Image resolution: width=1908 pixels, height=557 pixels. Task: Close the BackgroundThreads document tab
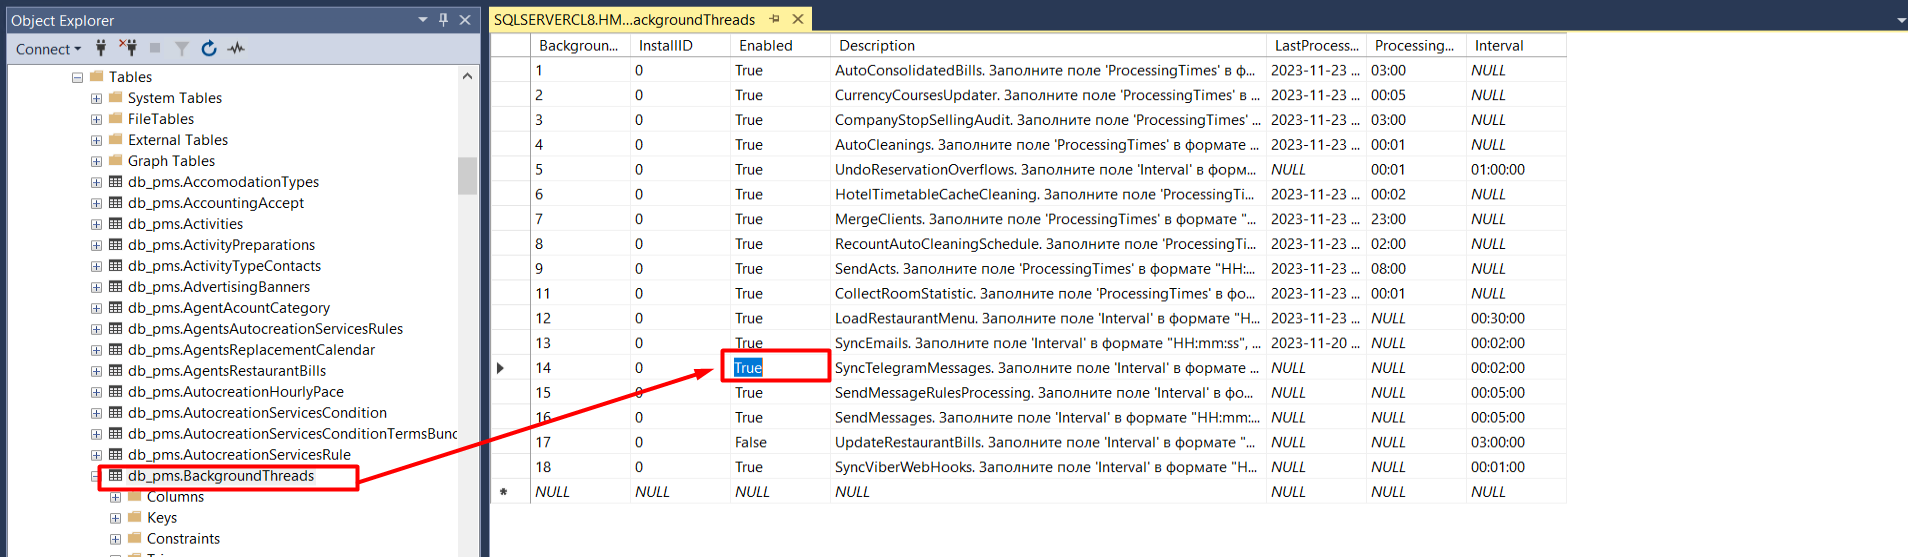point(798,19)
